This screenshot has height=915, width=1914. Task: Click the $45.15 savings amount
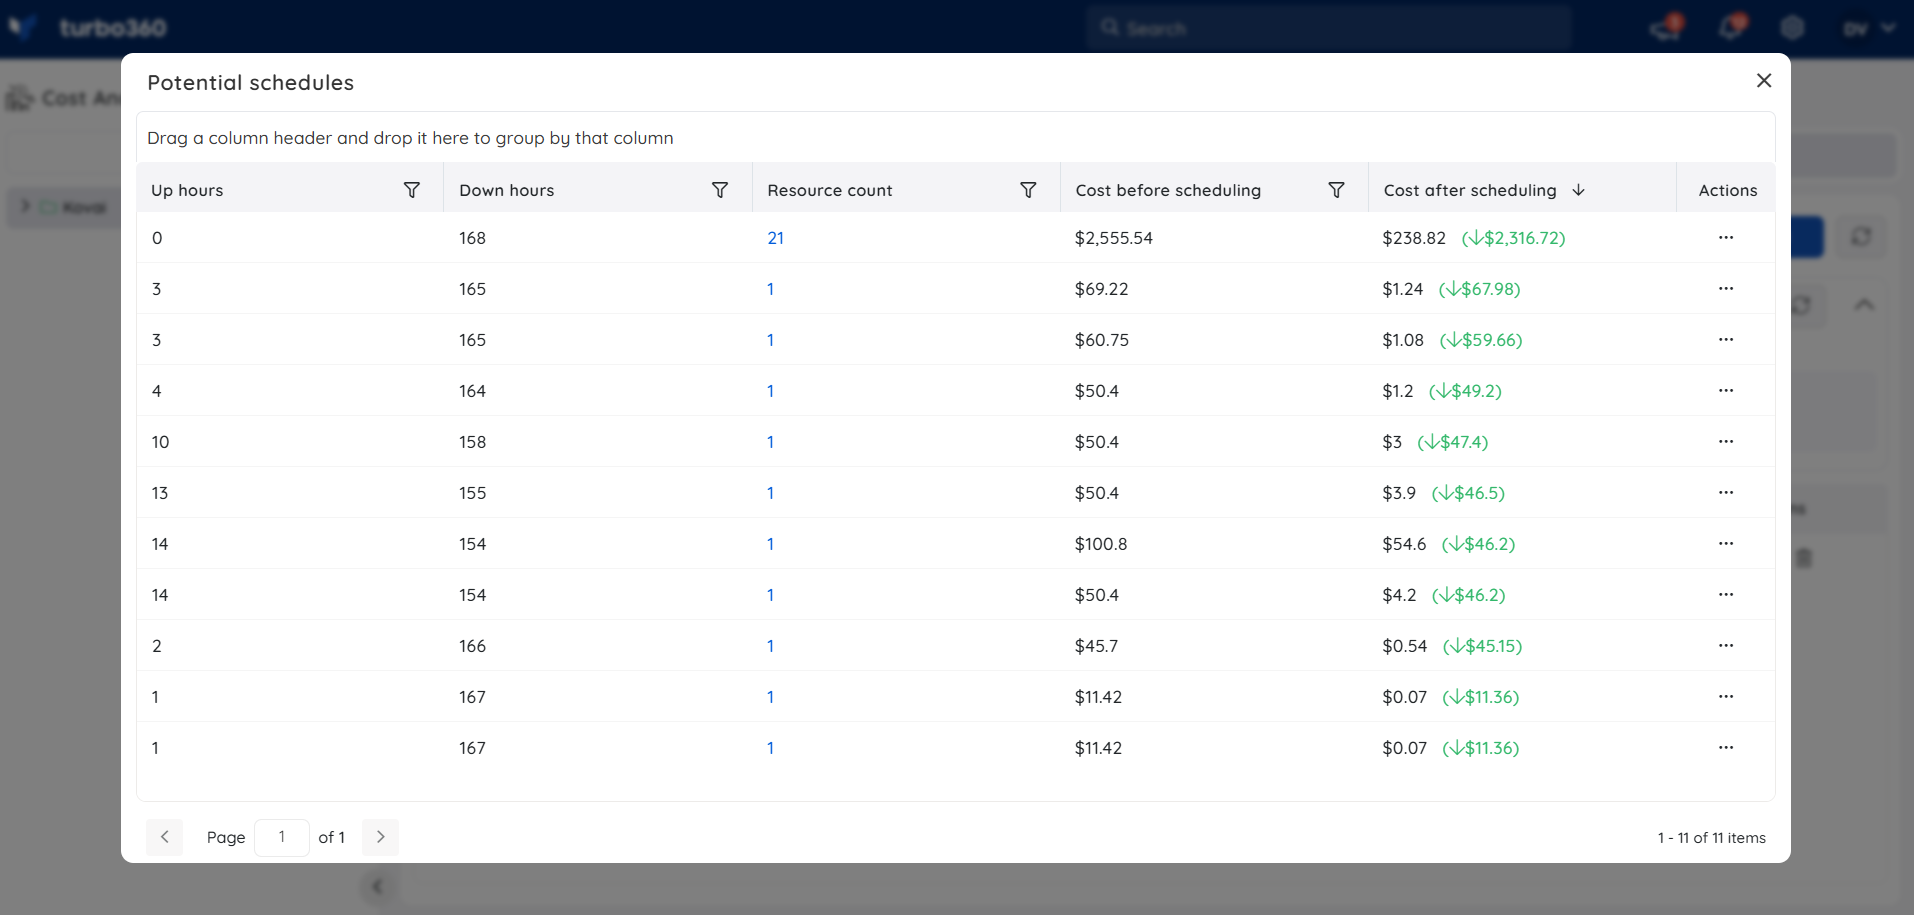coord(1482,646)
